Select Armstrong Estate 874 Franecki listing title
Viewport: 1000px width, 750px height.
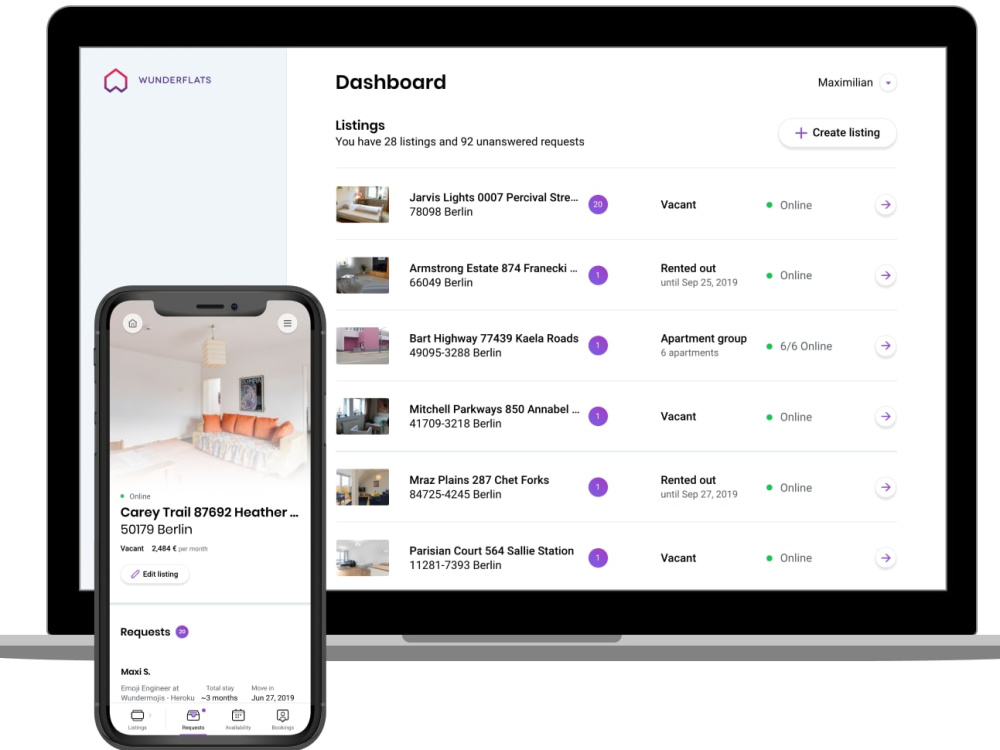click(493, 268)
